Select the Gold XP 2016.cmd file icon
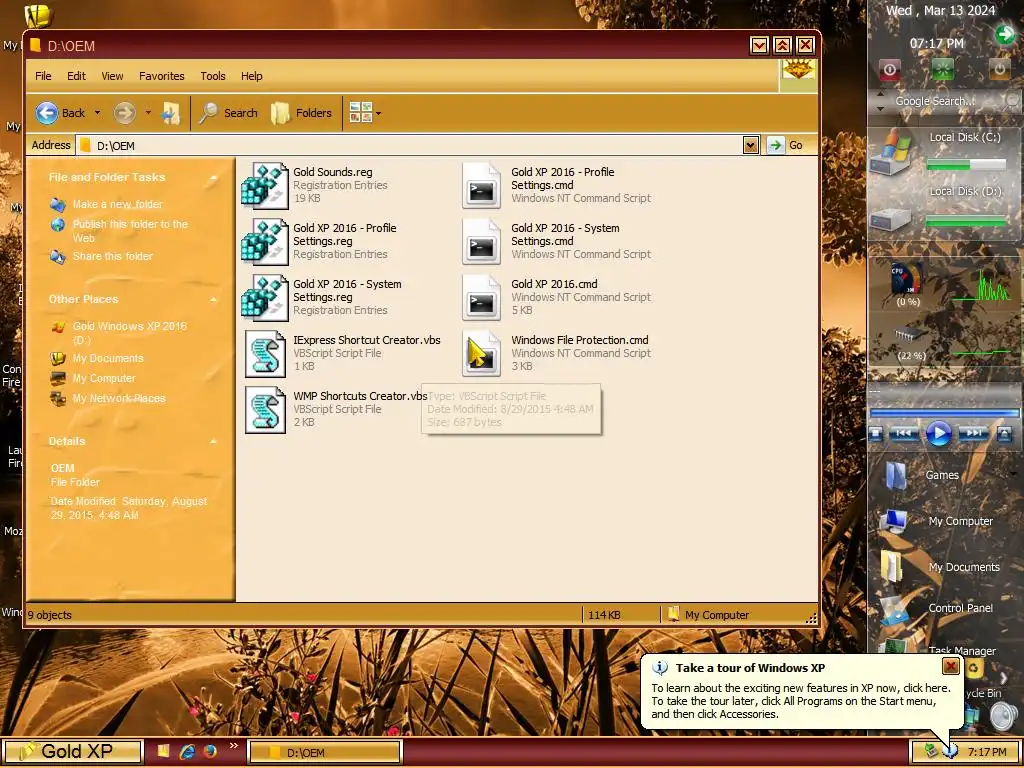 pos(481,298)
